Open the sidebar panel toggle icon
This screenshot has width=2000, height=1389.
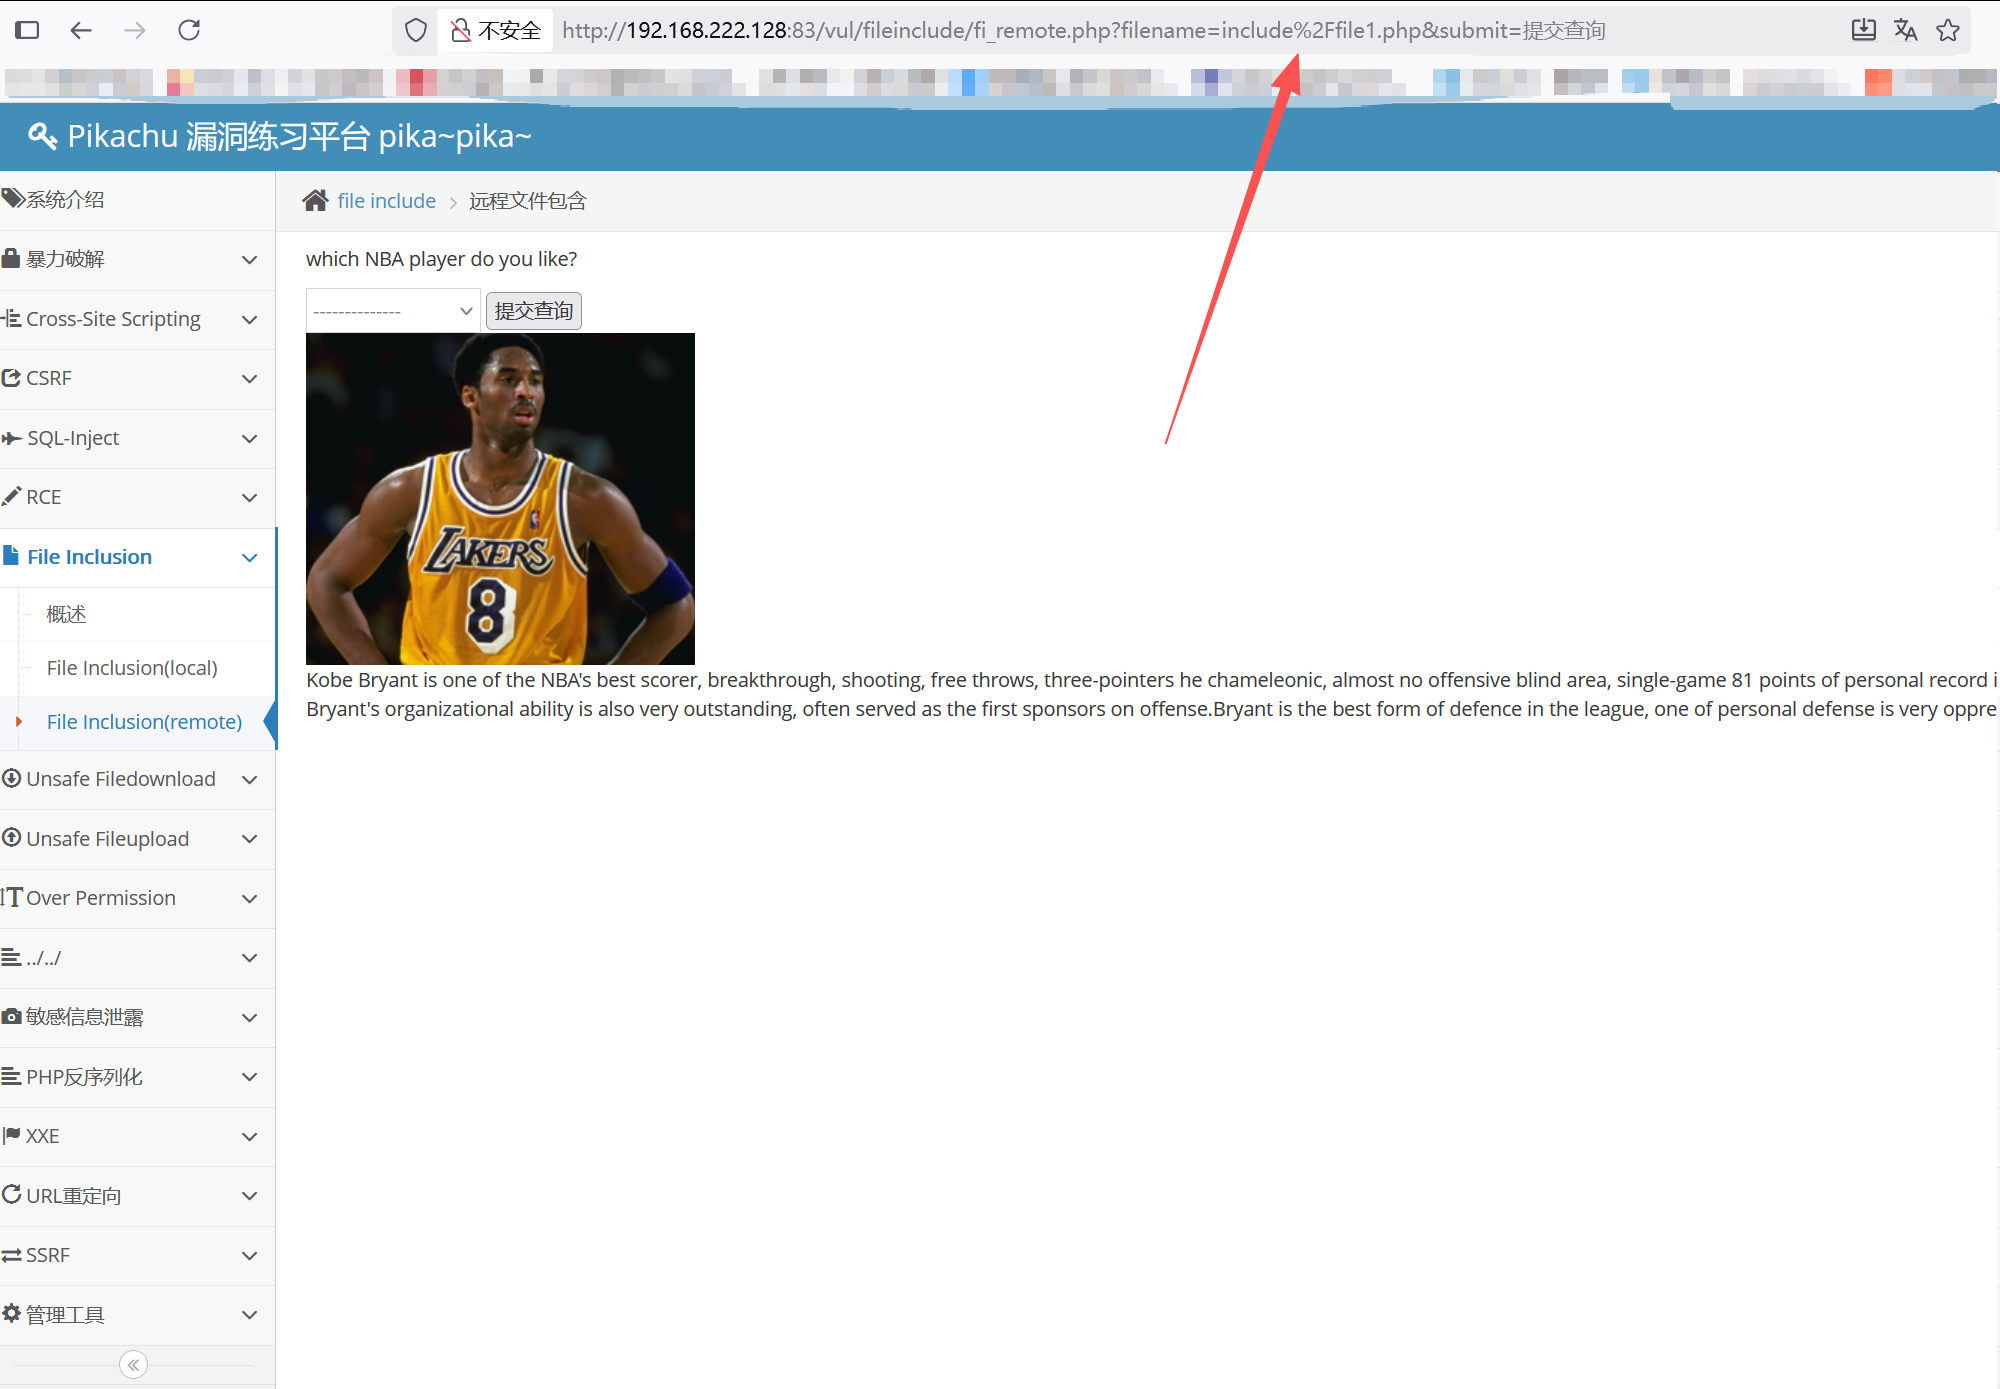(27, 30)
